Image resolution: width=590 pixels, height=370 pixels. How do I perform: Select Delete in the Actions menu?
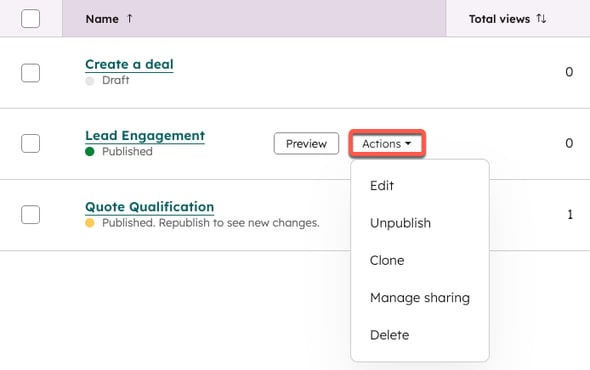tap(389, 335)
